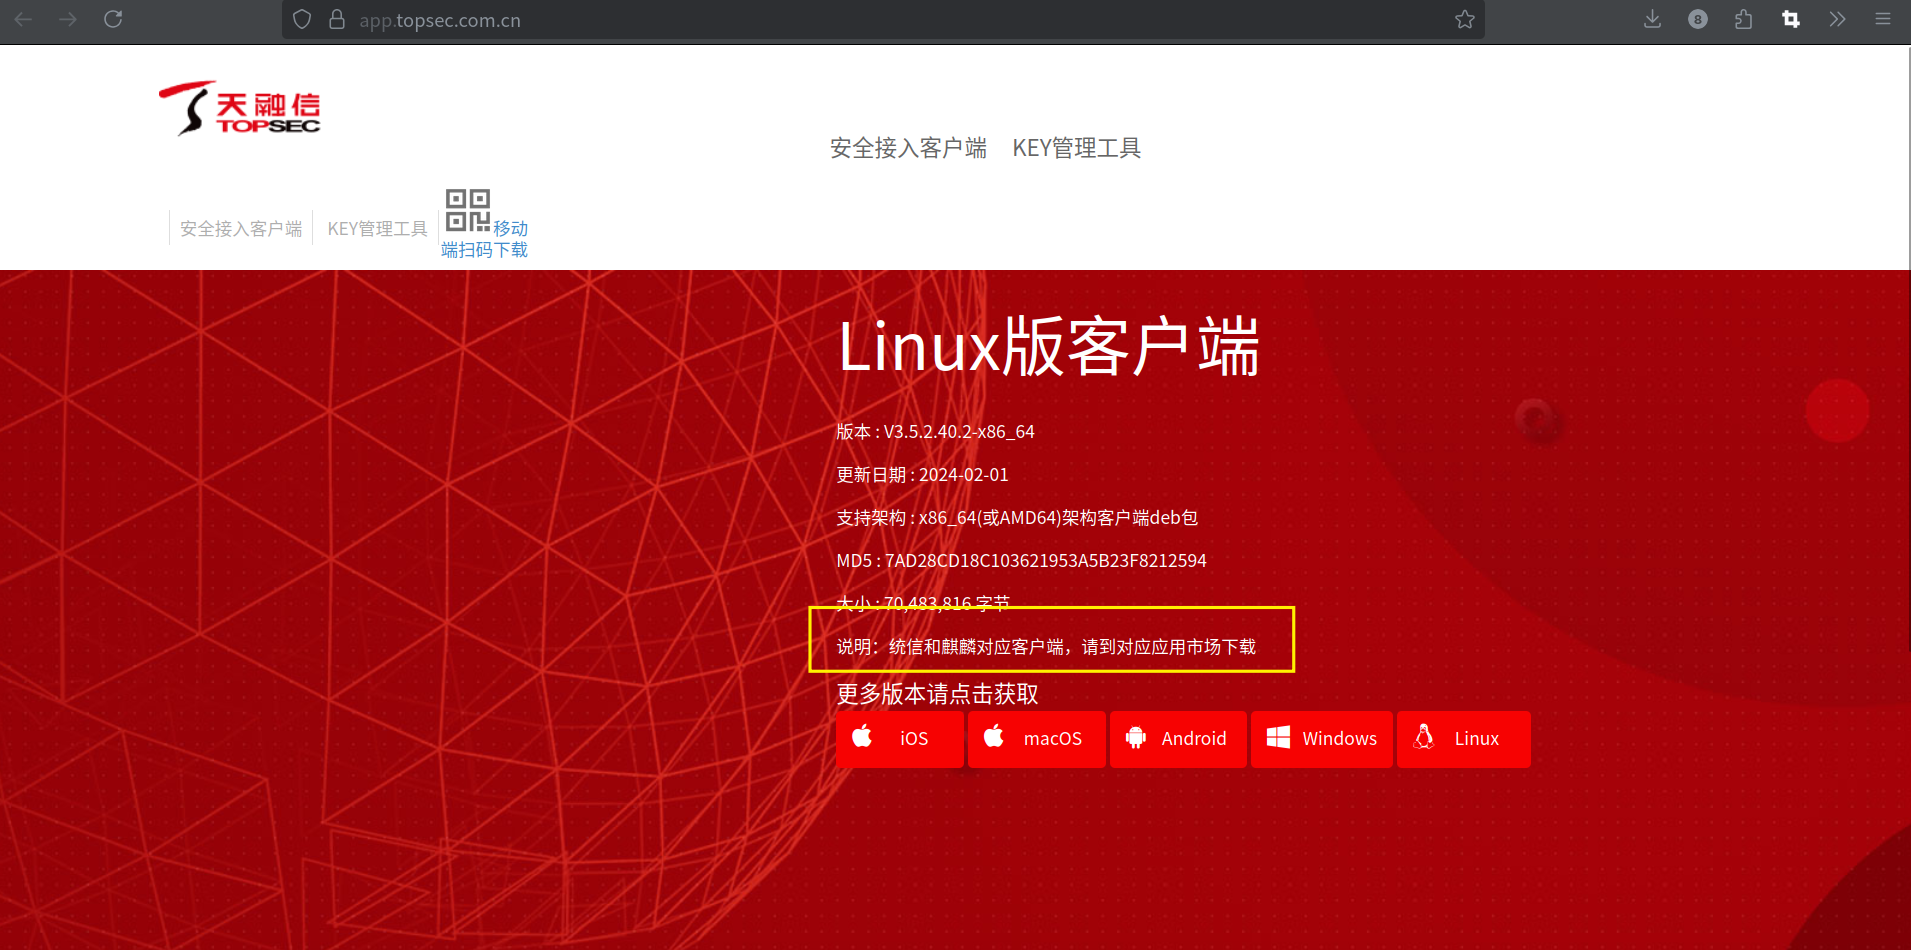Click the address bar URL app.topsec.com.cn
Image resolution: width=1911 pixels, height=950 pixels.
(x=440, y=20)
